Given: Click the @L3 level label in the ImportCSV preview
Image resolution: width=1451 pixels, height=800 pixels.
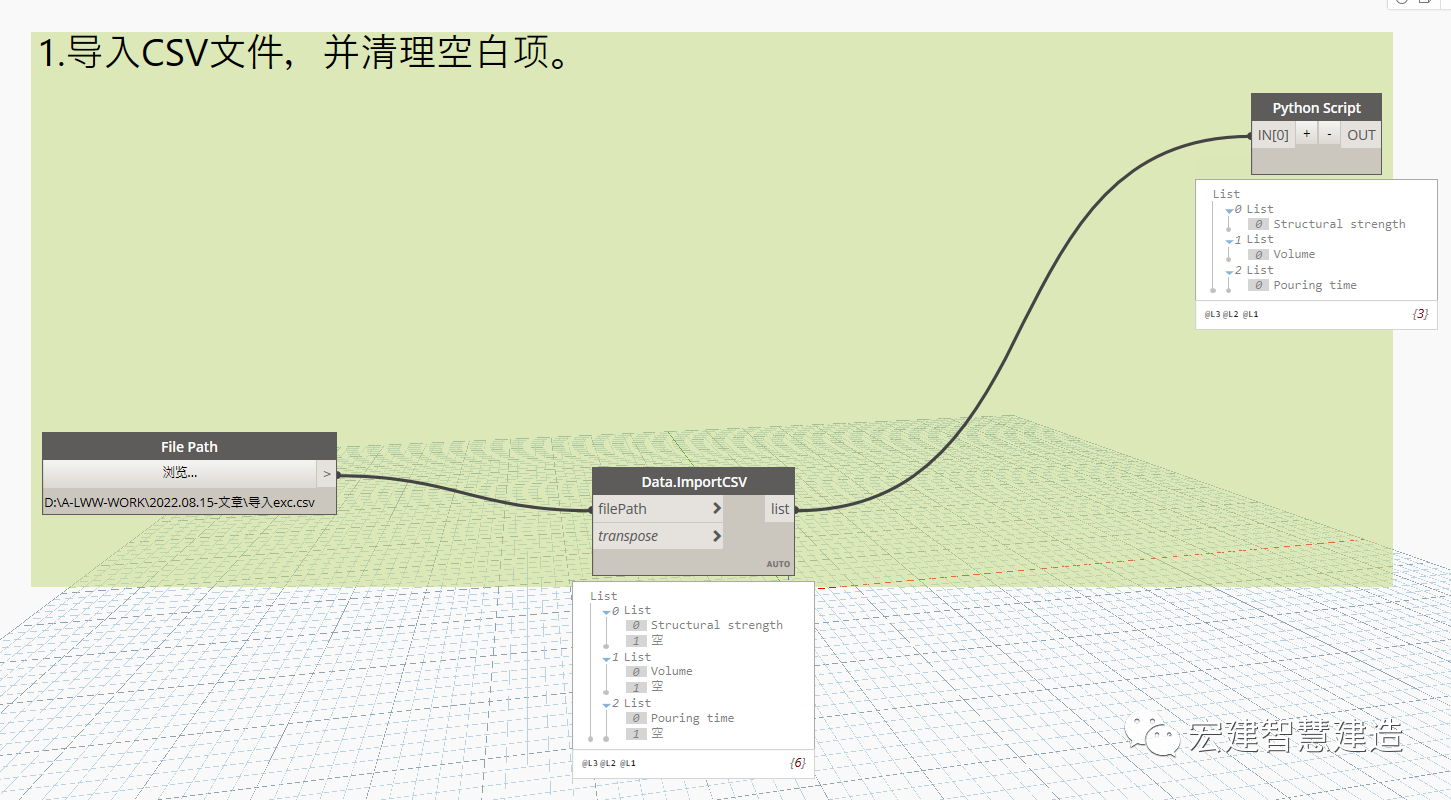Looking at the screenshot, I should (x=589, y=763).
